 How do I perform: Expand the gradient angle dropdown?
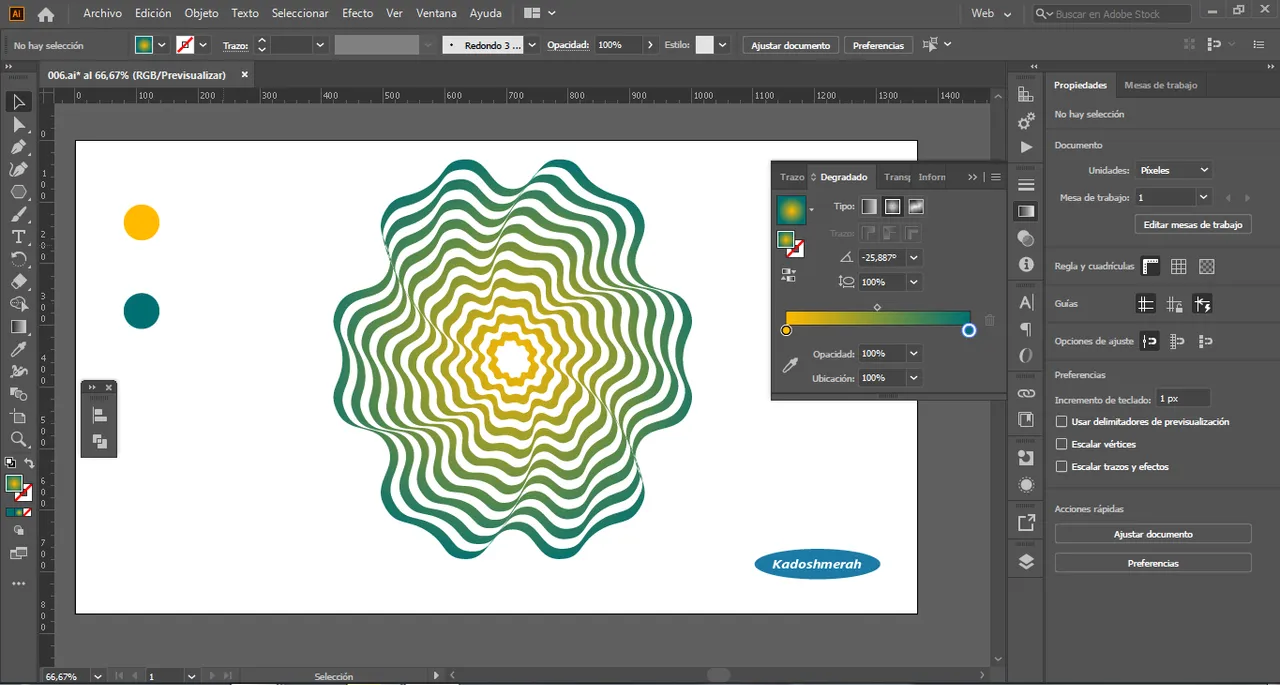click(x=914, y=258)
